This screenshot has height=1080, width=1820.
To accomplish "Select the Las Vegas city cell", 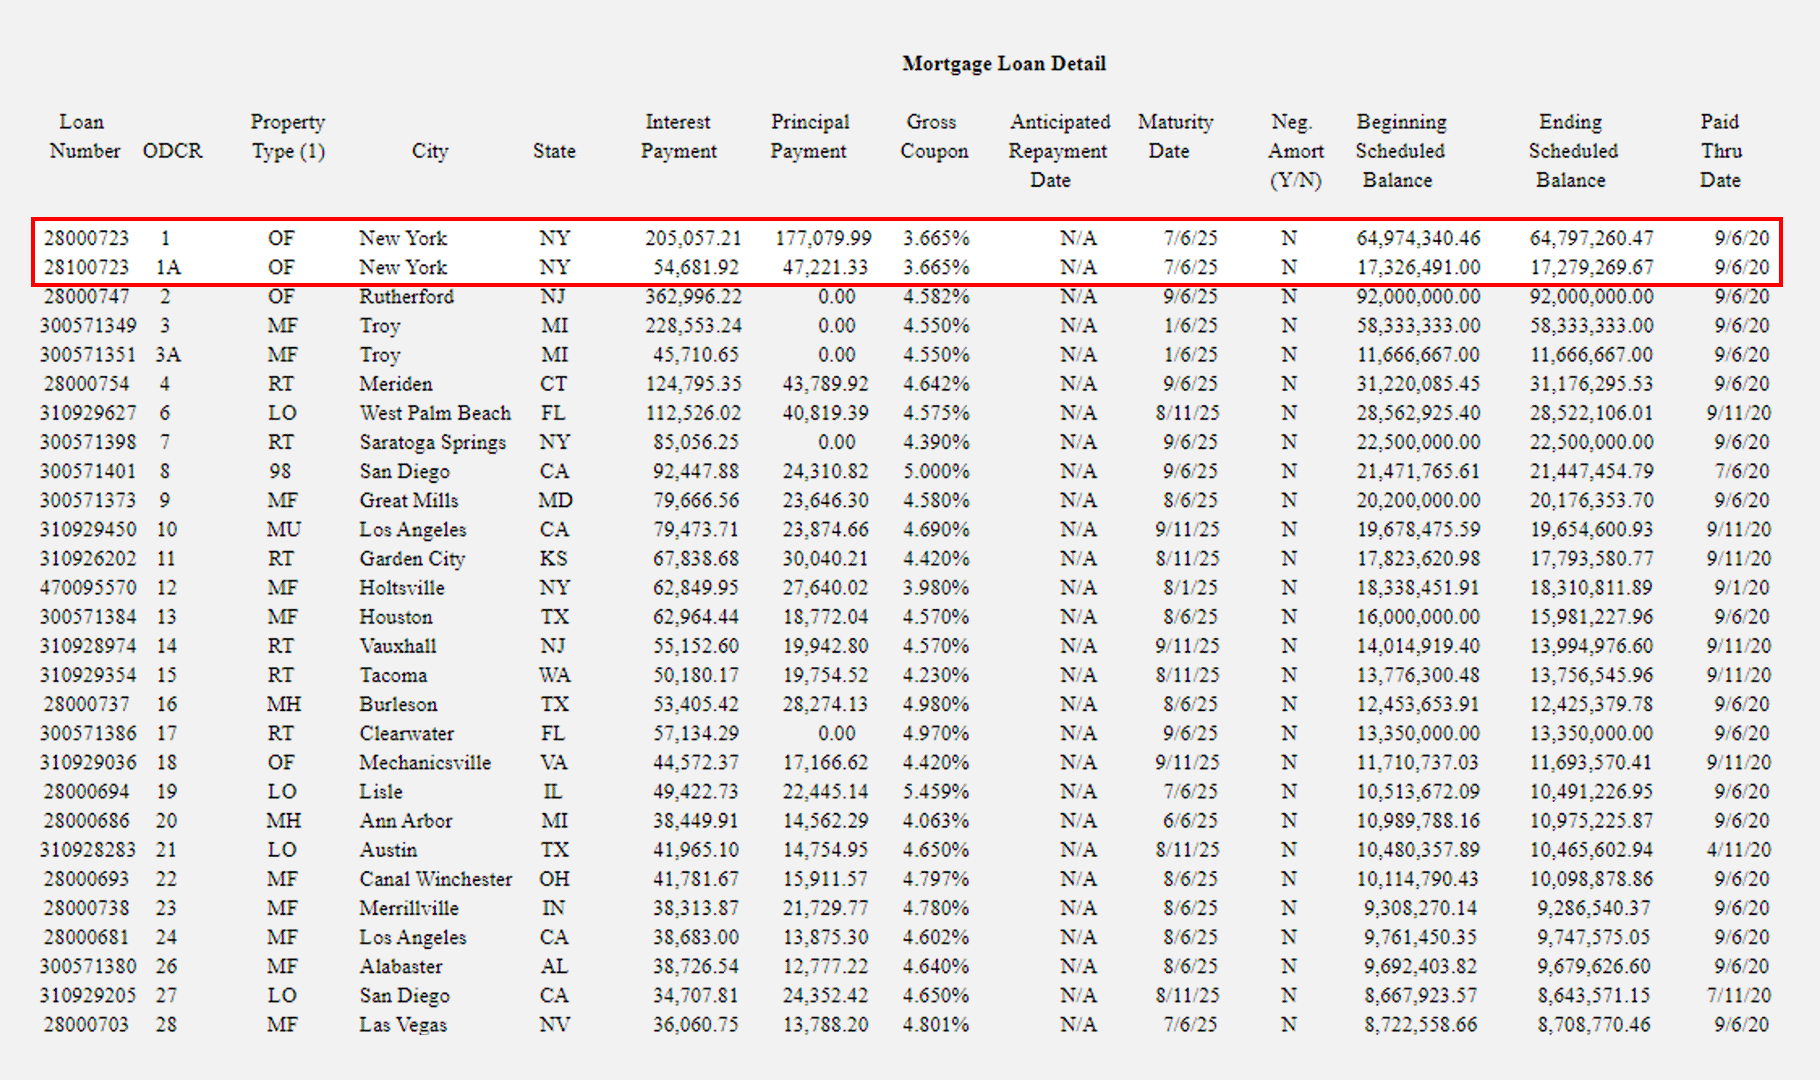I will [x=403, y=1024].
